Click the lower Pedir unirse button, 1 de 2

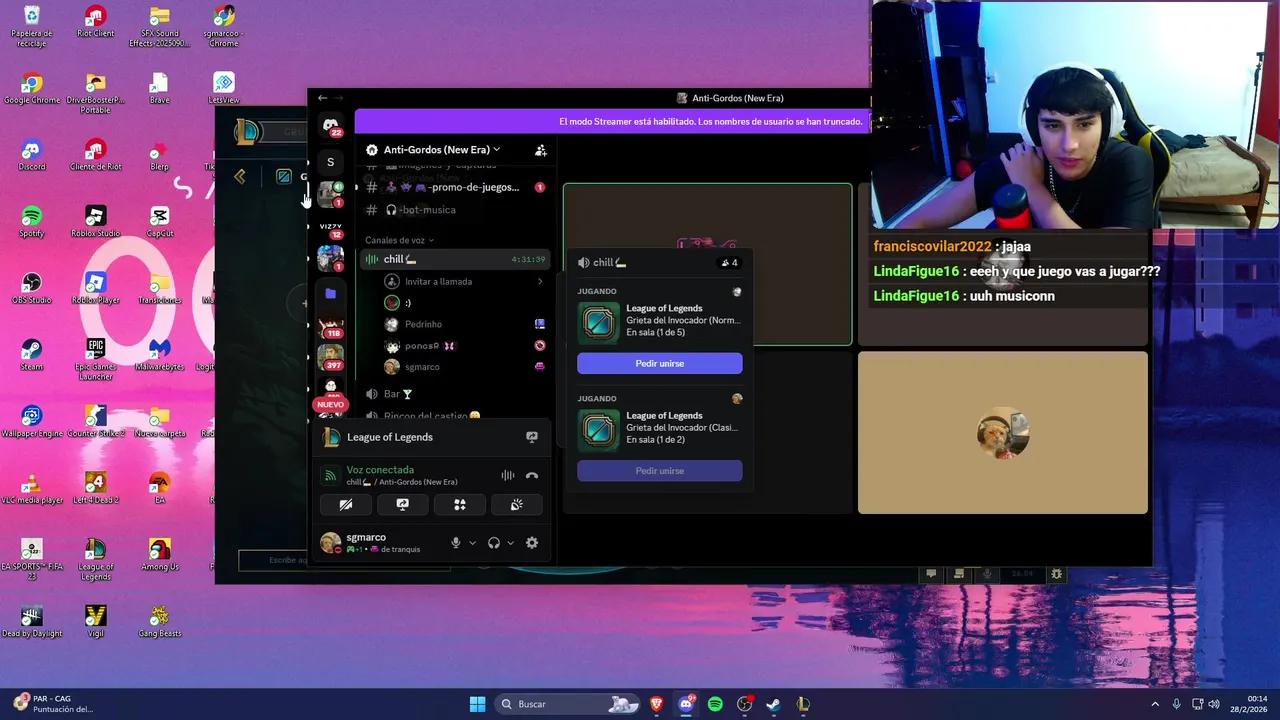point(660,471)
